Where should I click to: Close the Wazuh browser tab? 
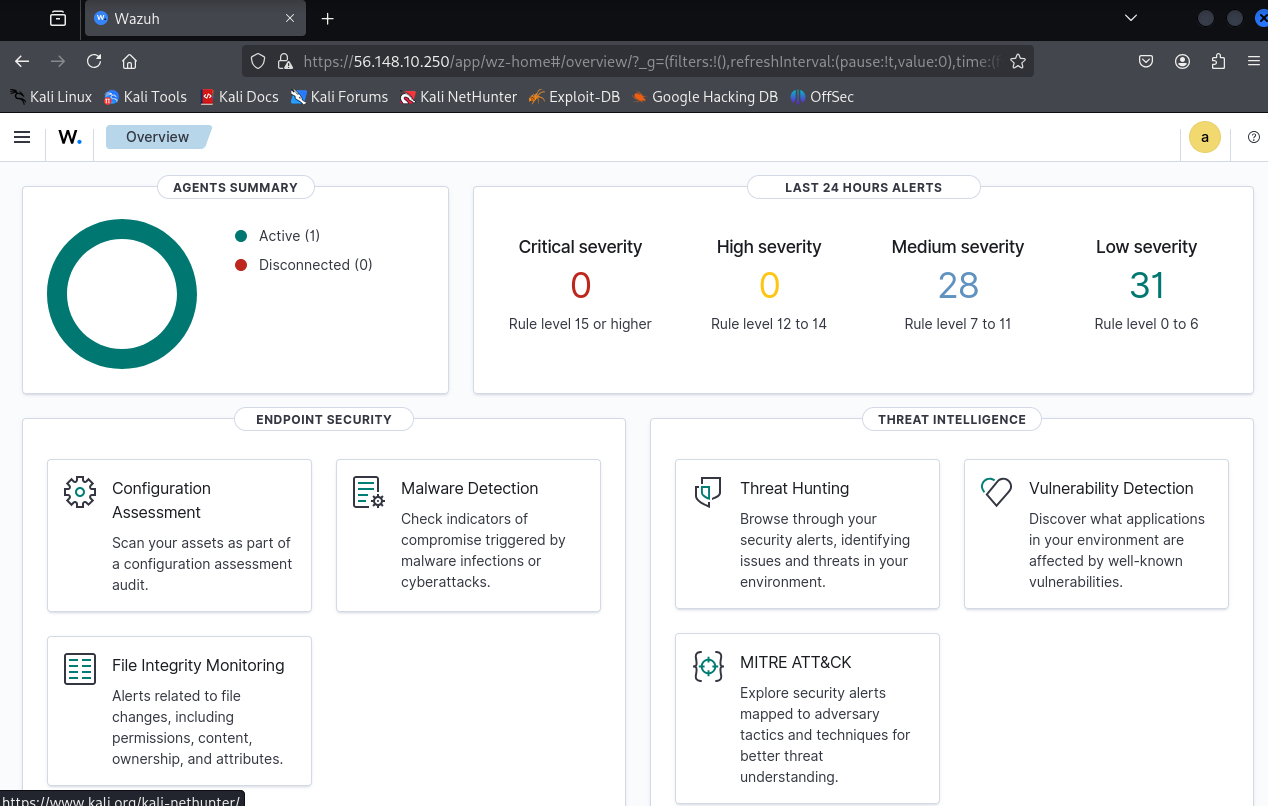click(x=290, y=18)
